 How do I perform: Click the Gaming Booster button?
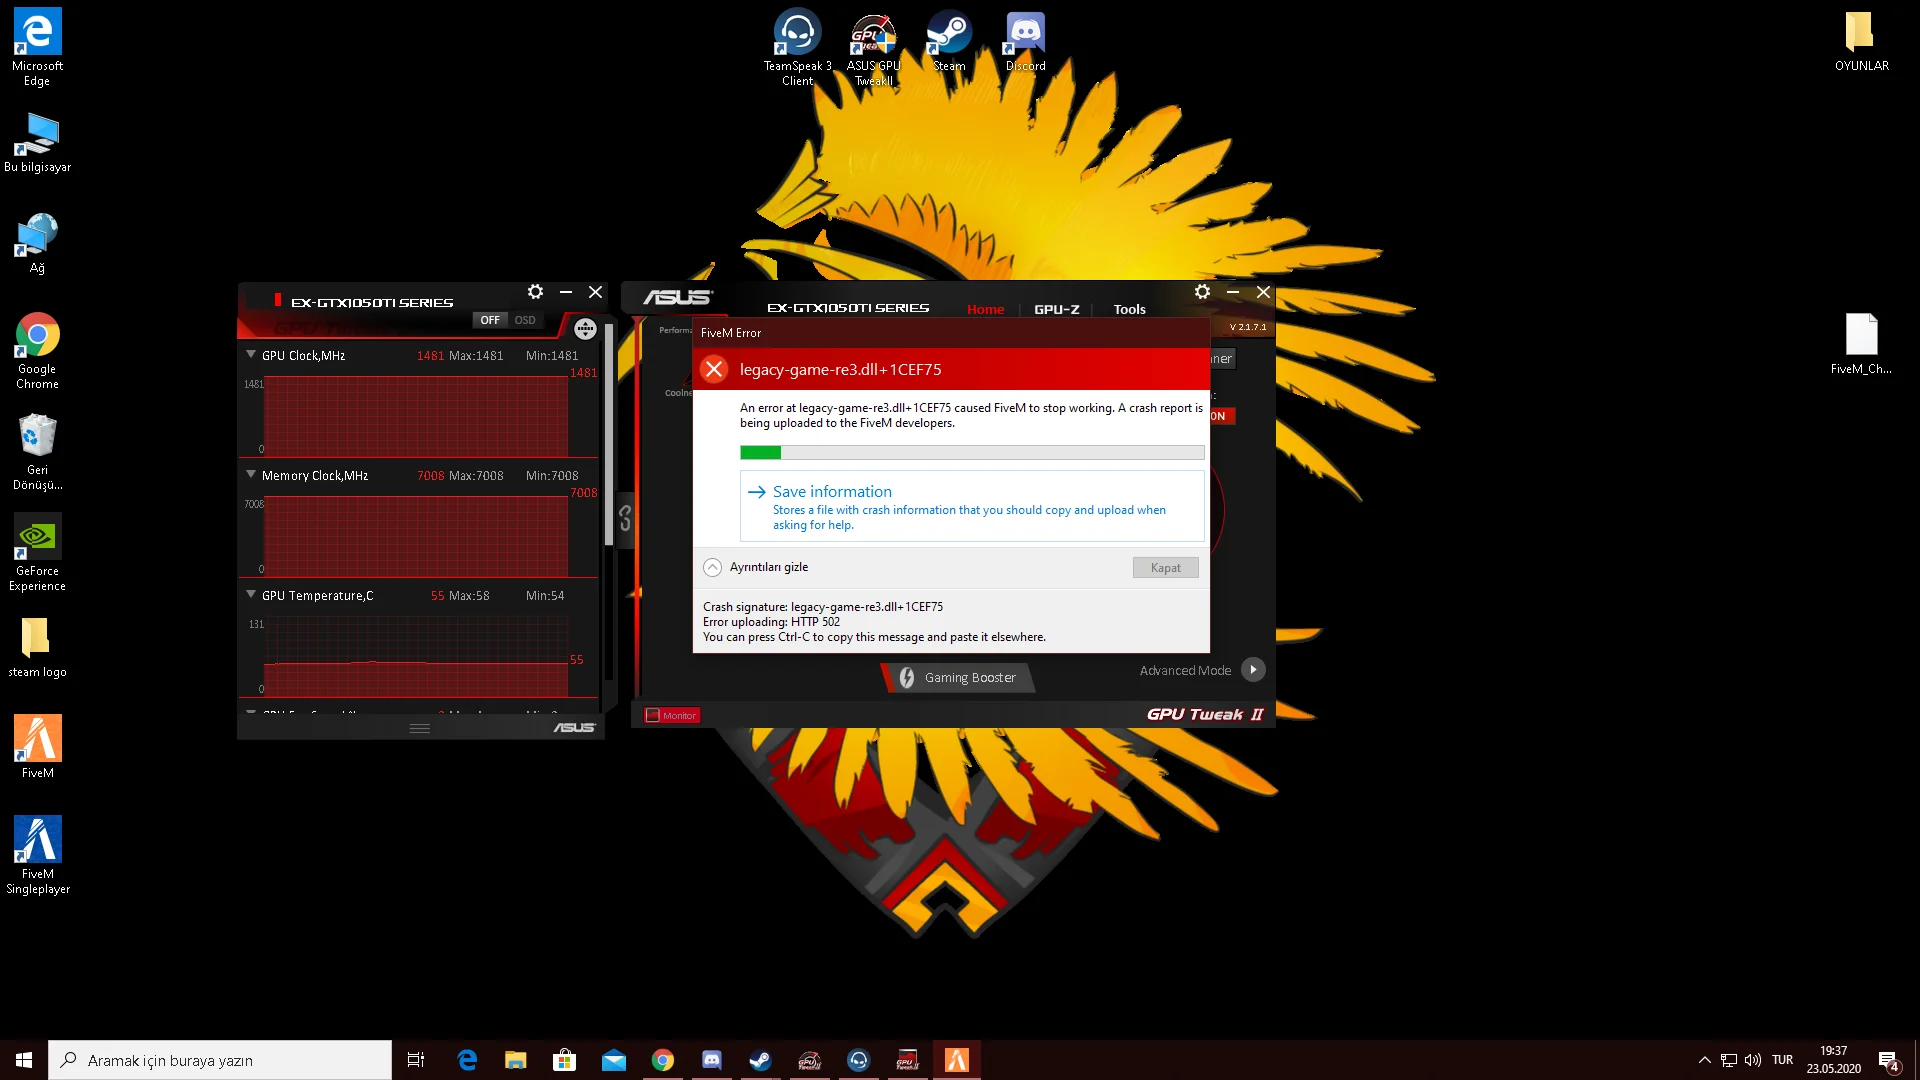click(x=958, y=678)
